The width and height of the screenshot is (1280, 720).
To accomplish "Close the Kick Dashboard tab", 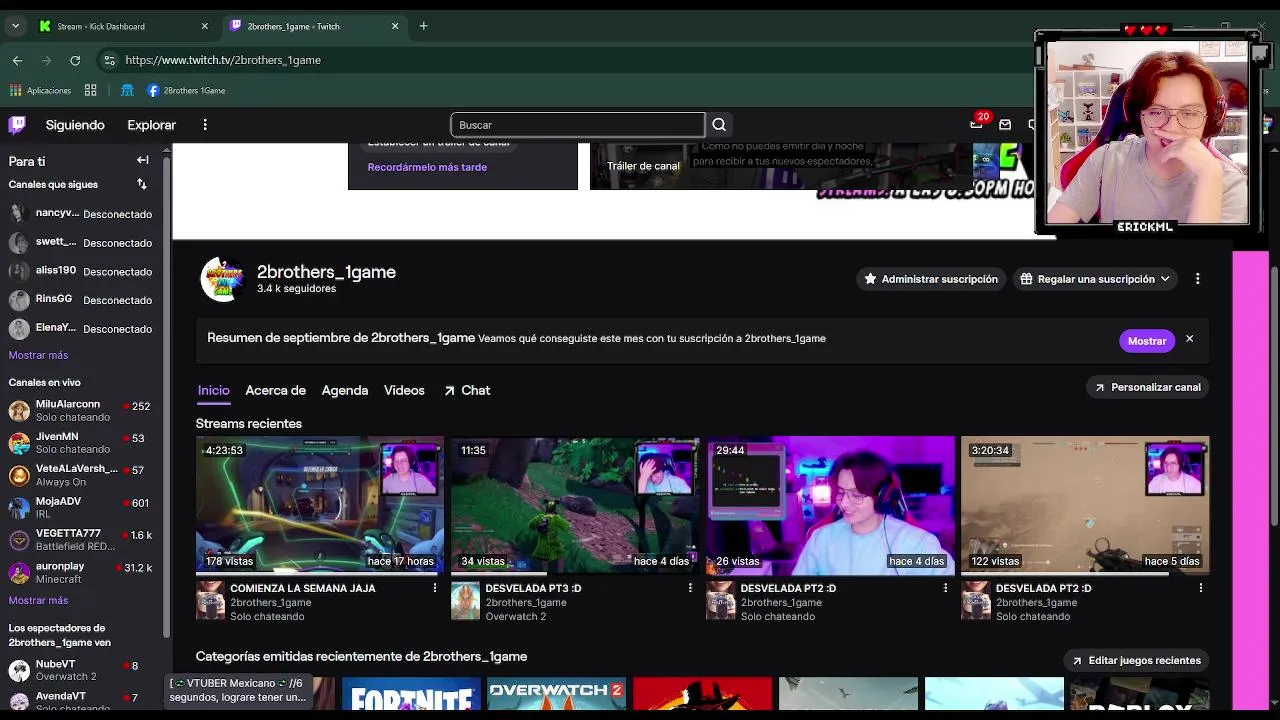I will click(205, 26).
